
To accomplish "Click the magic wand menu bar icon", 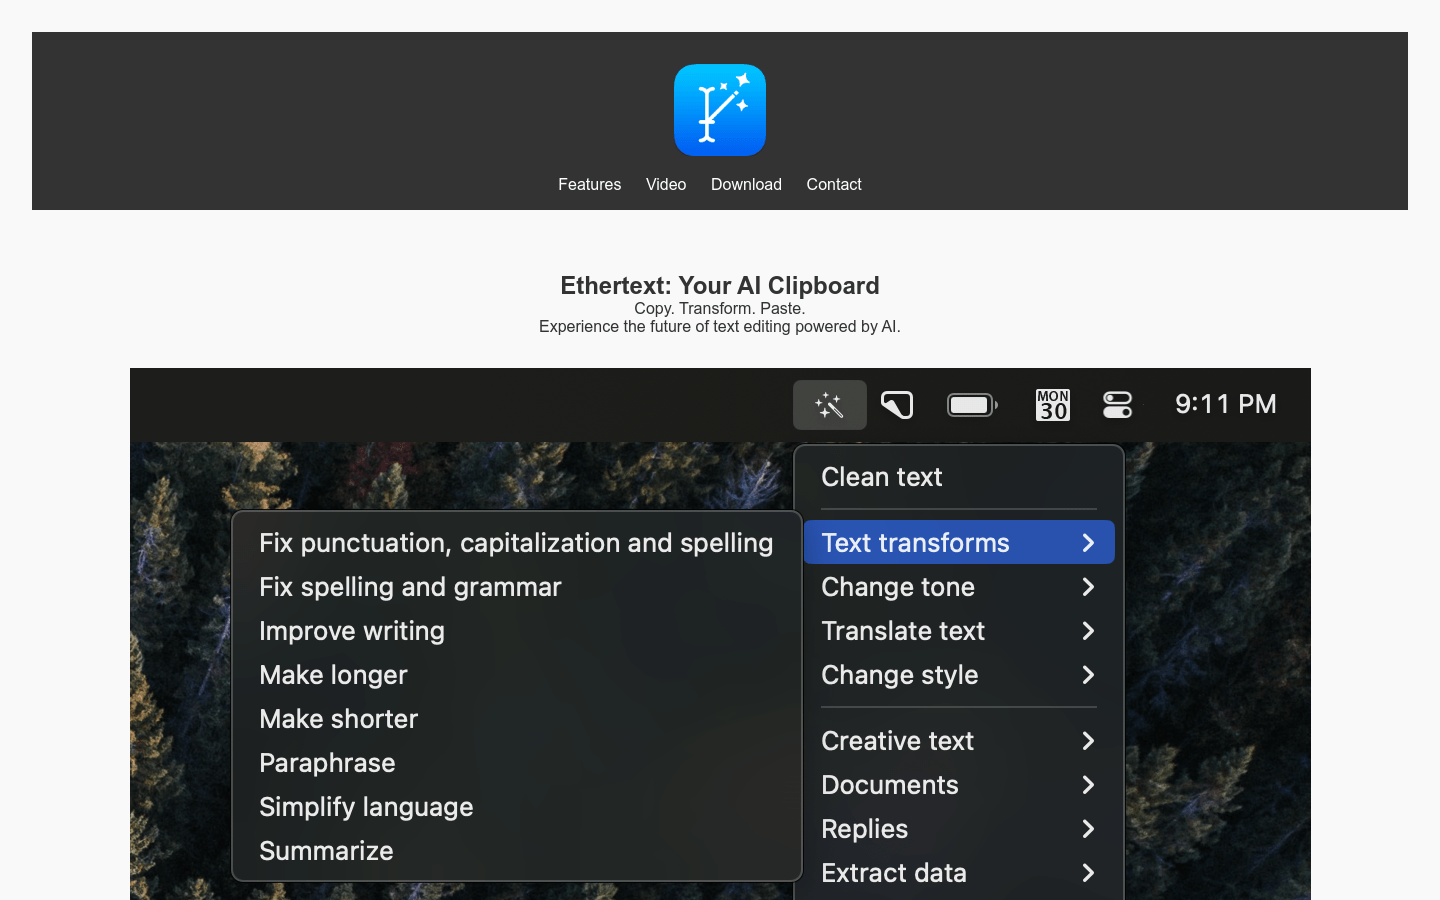I will [x=829, y=405].
